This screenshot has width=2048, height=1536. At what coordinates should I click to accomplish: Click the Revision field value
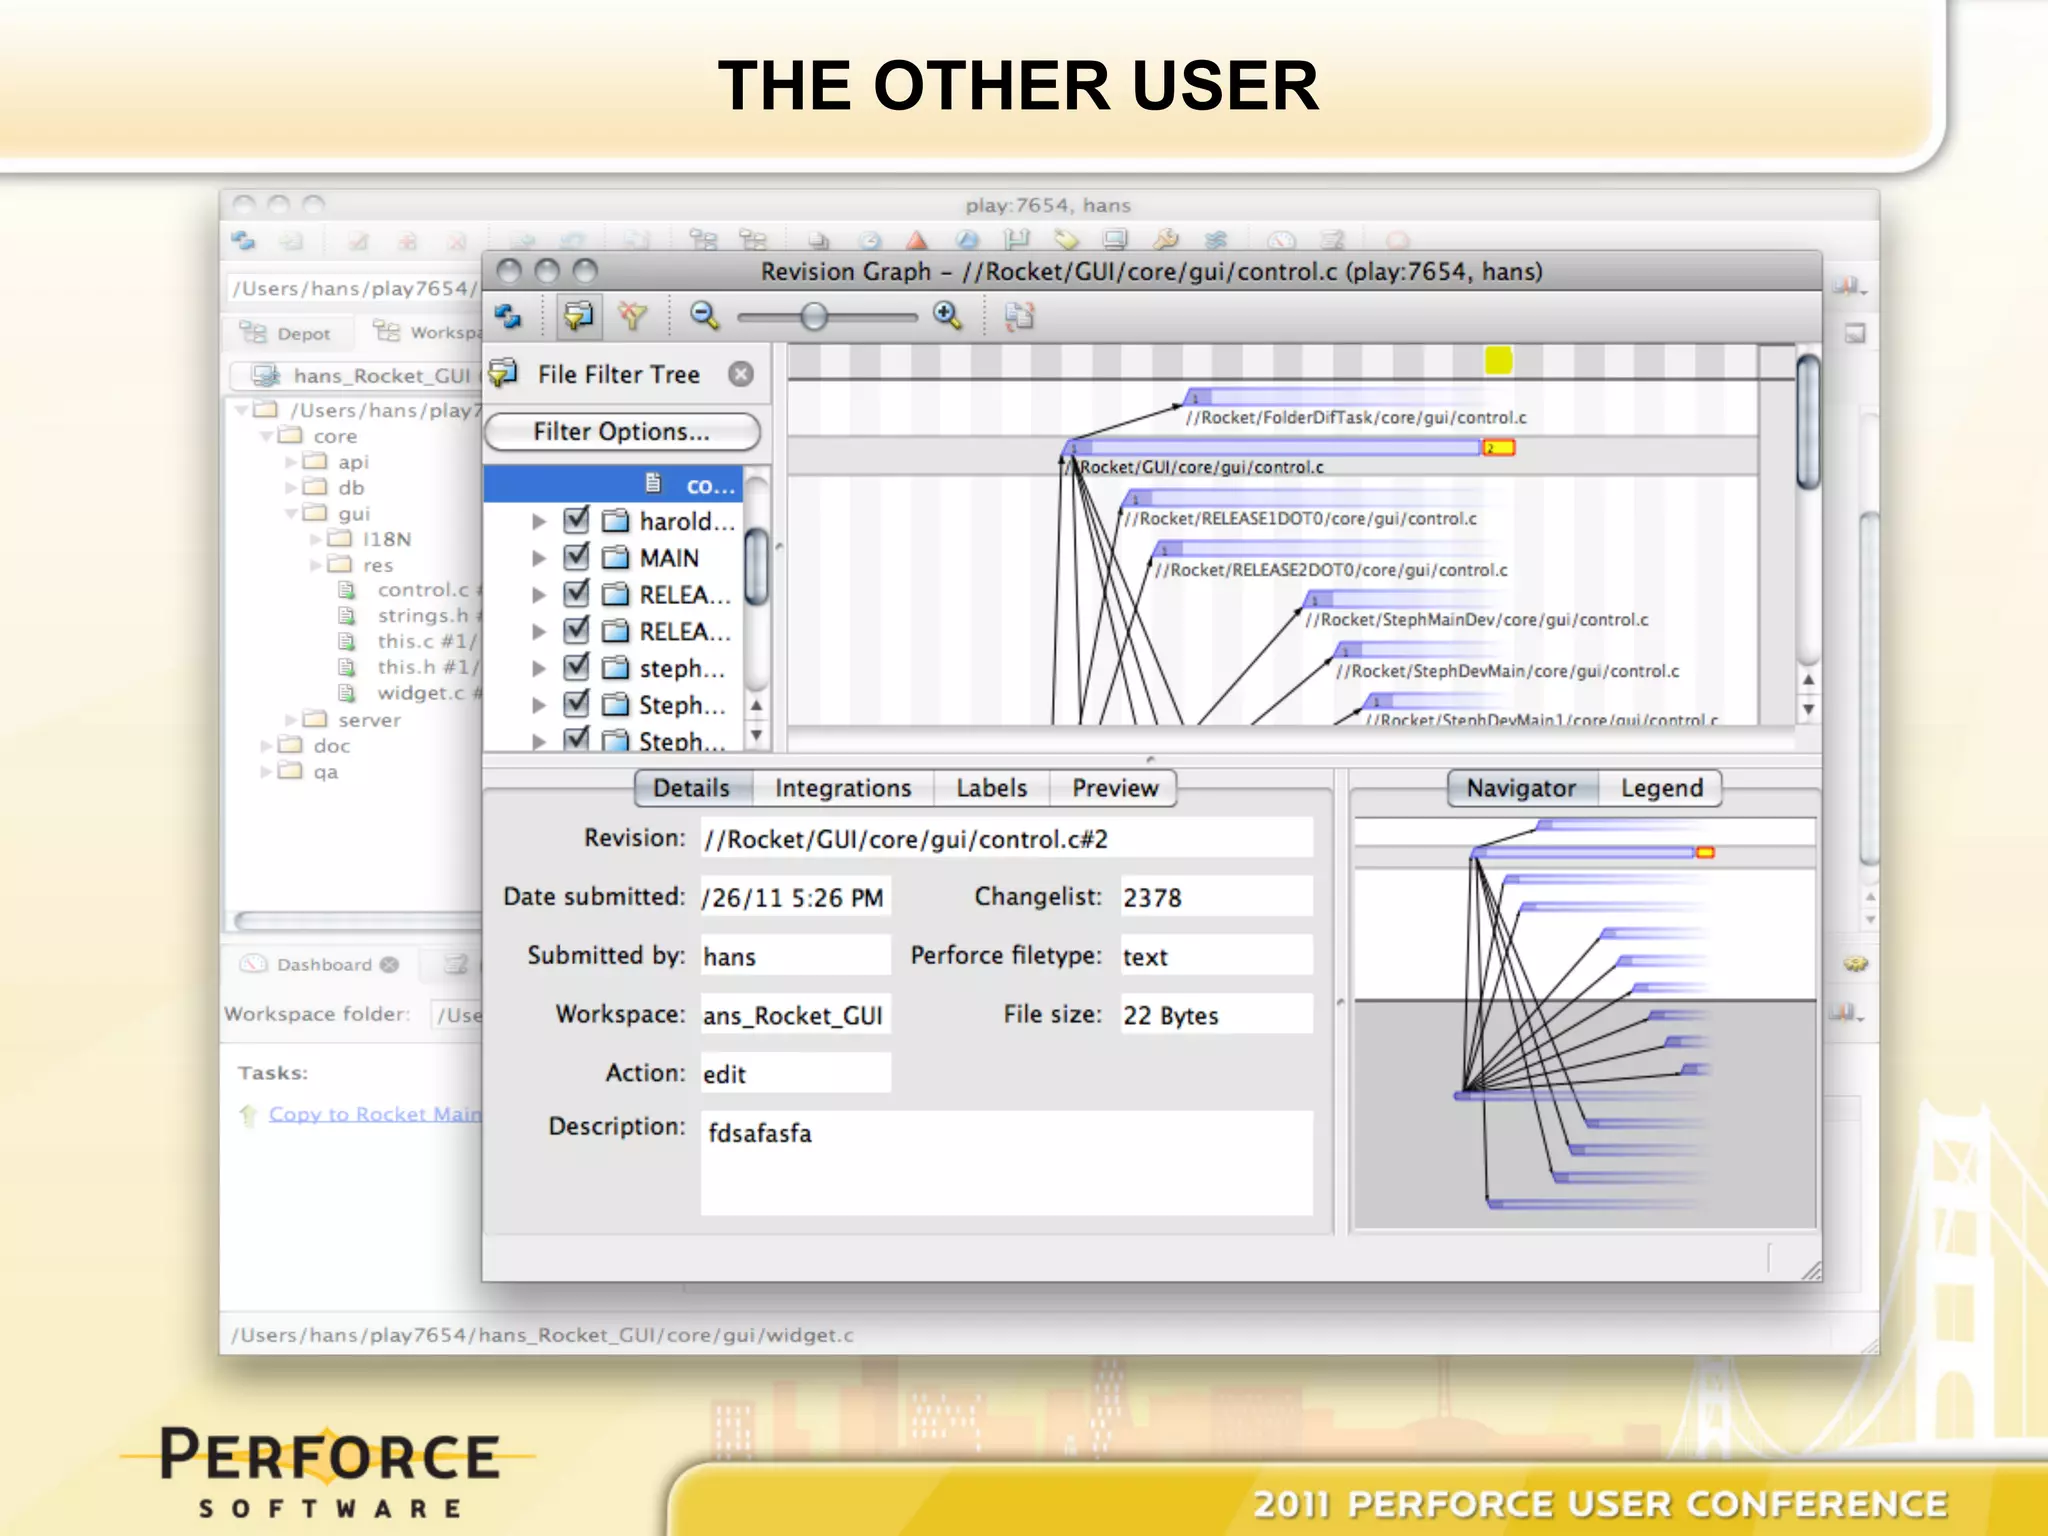coord(1006,838)
